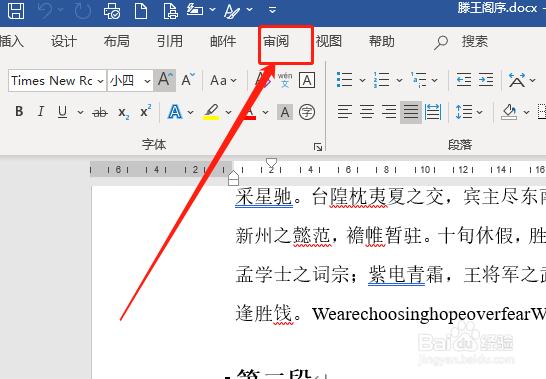The width and height of the screenshot is (546, 379).
Task: Click the text 十旬休假
Action: pos(475,235)
